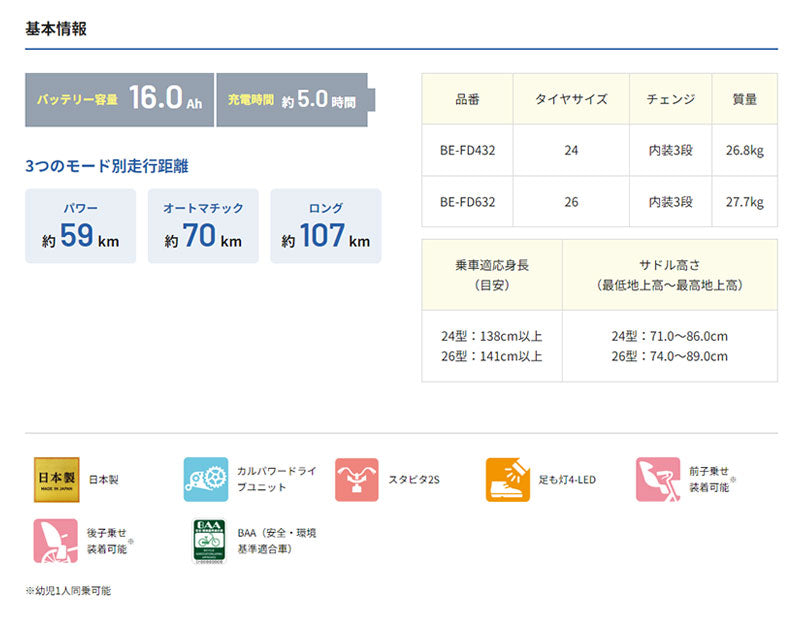
Task: Click the green BAA certification icon
Action: click(x=206, y=540)
